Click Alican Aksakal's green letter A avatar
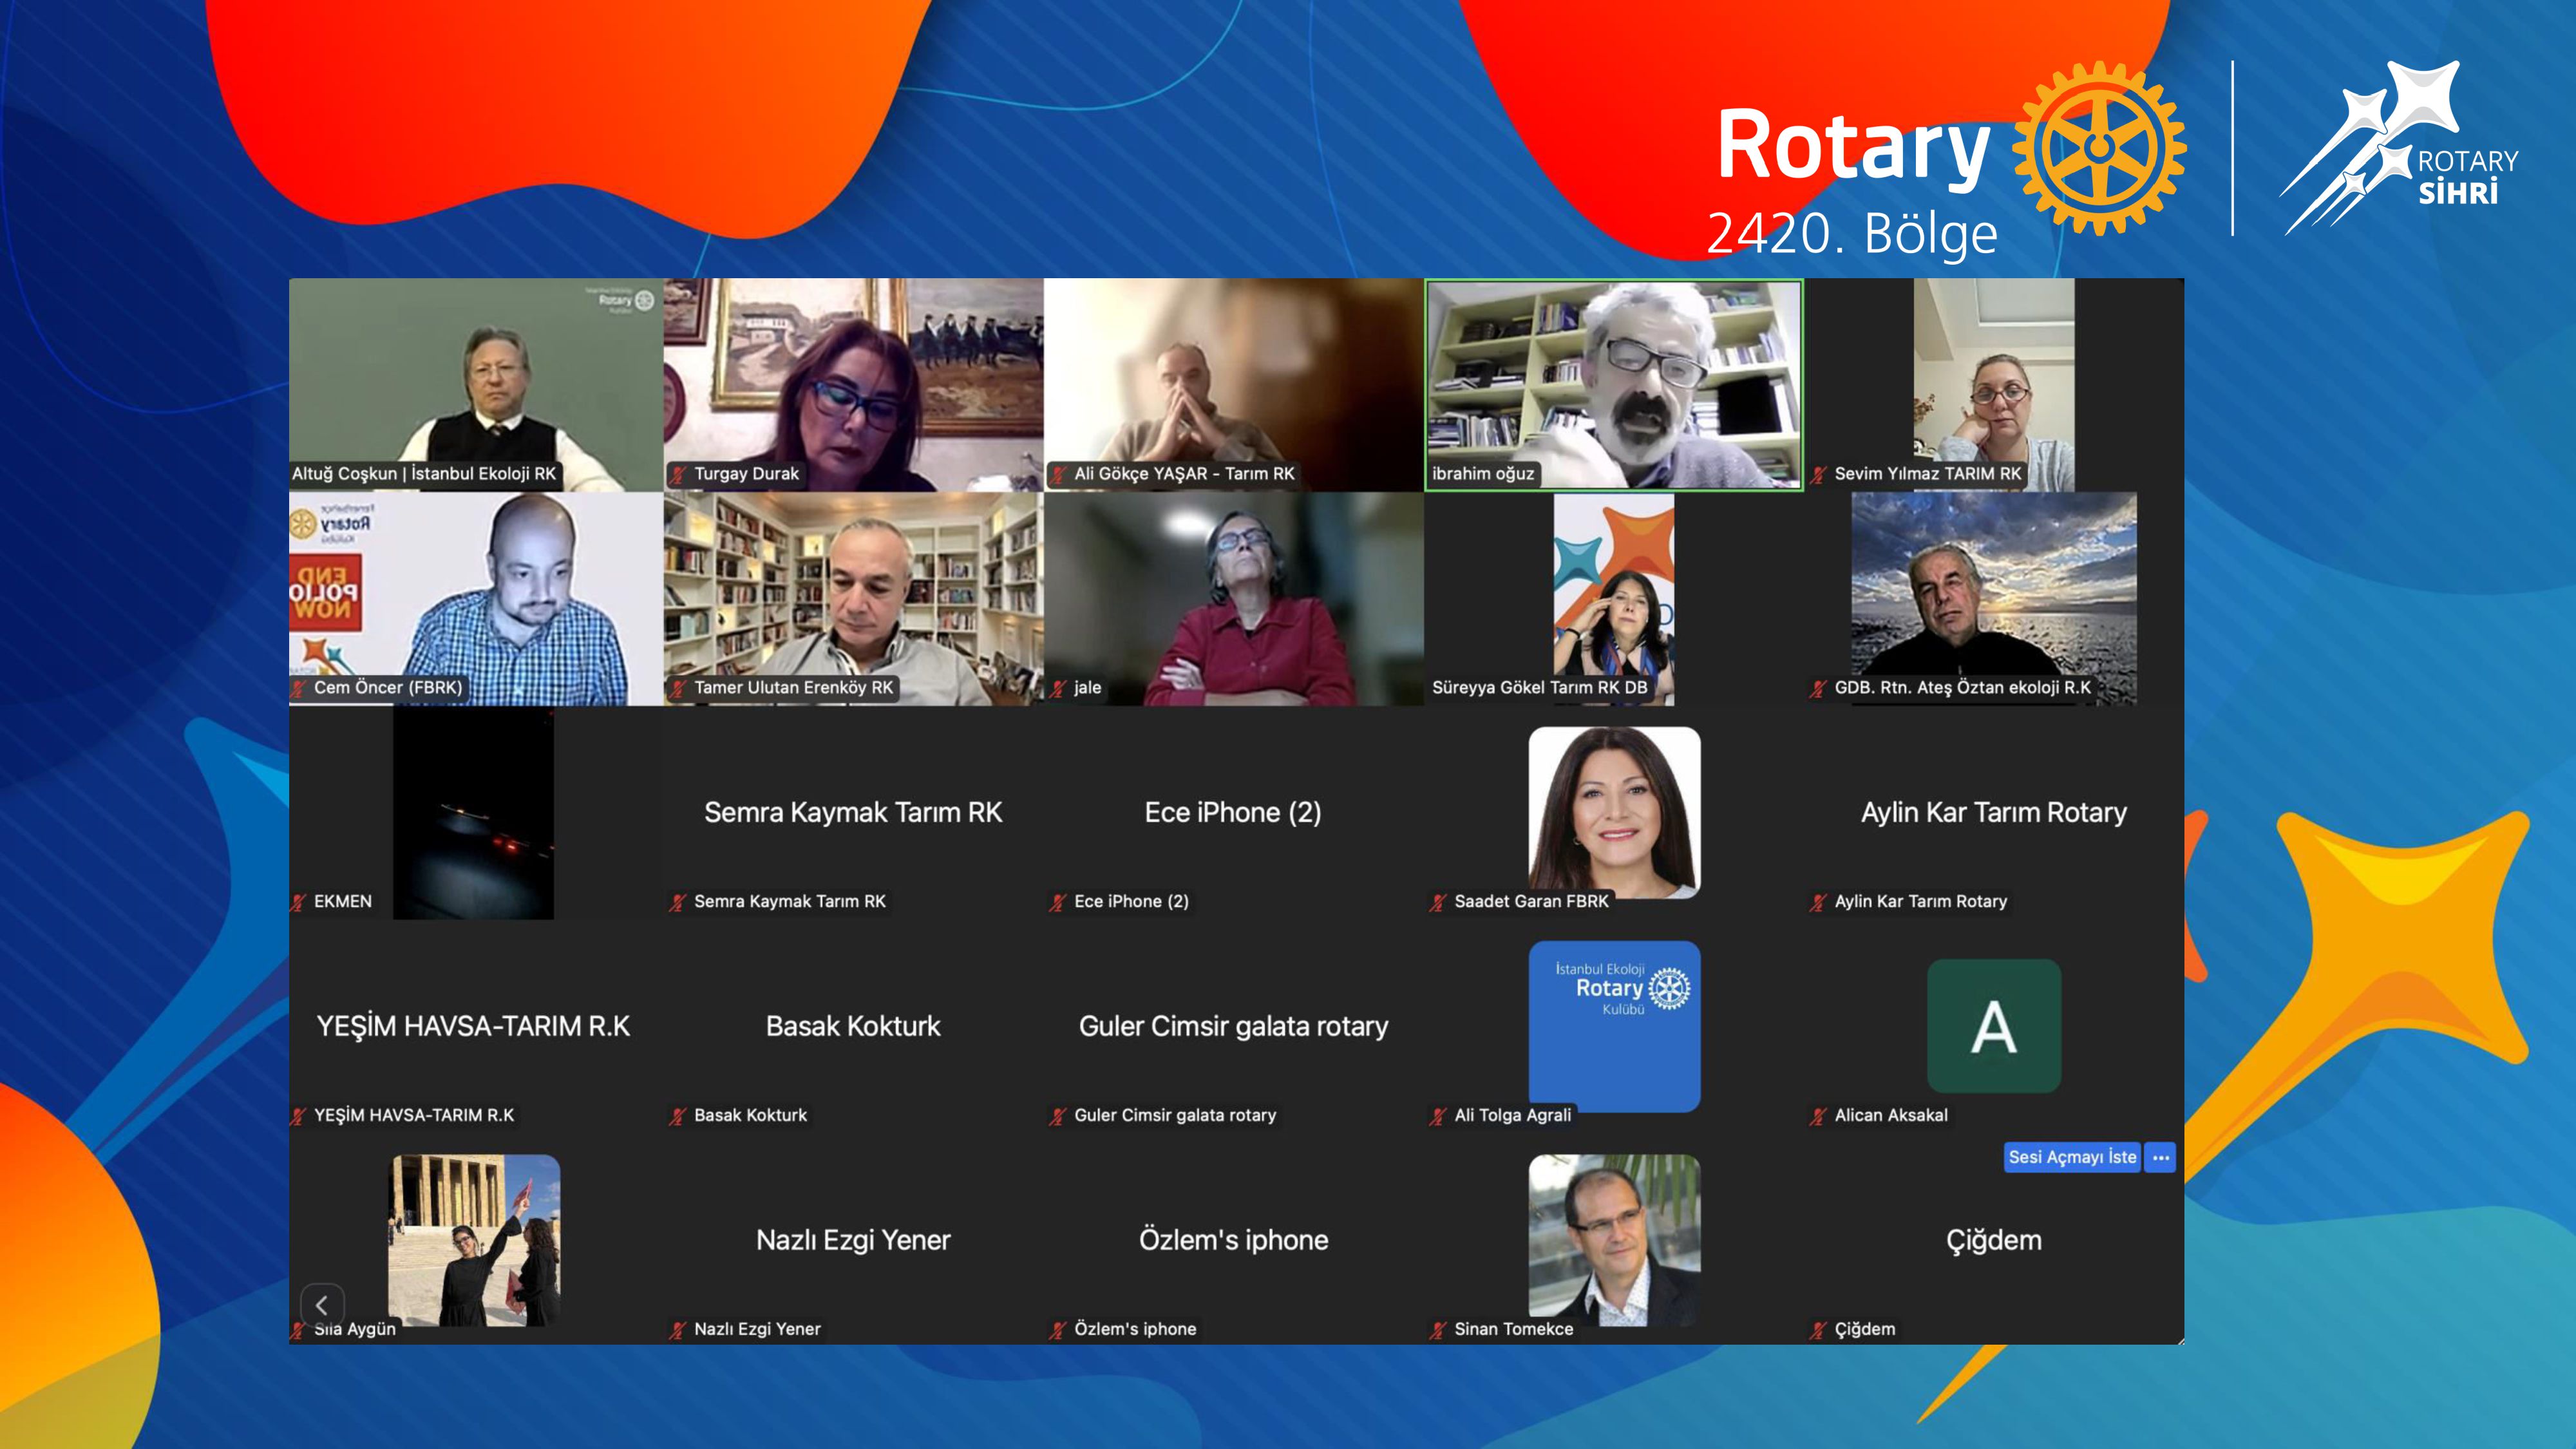This screenshot has width=2576, height=1449. (1994, 1026)
